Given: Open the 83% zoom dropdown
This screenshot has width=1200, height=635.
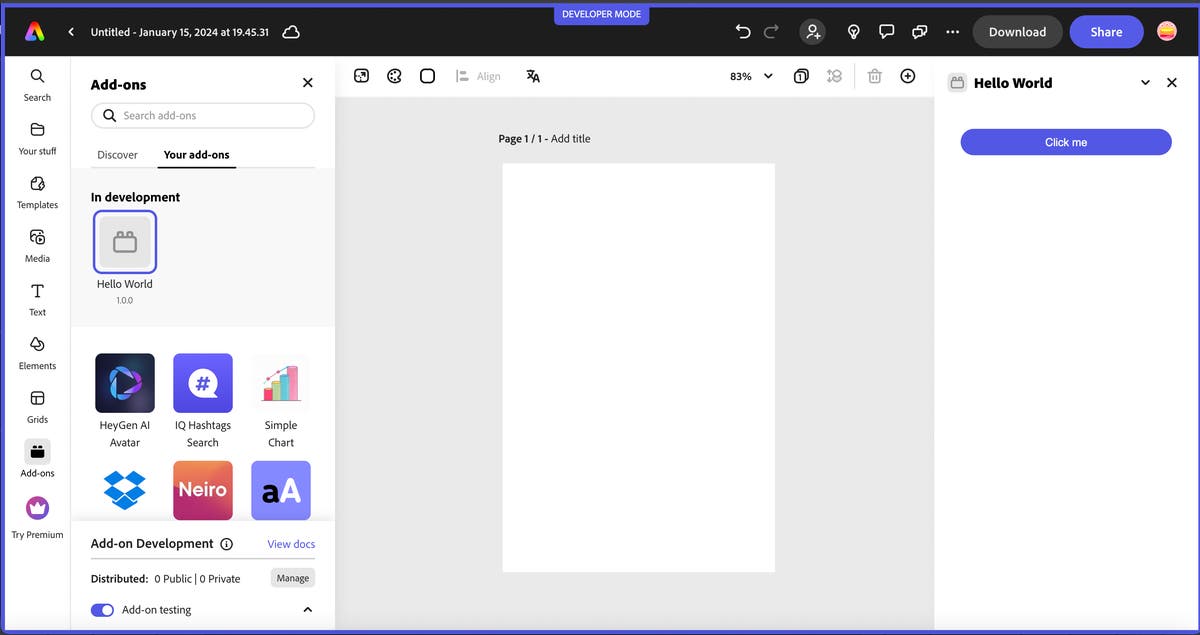Looking at the screenshot, I should click(x=751, y=76).
